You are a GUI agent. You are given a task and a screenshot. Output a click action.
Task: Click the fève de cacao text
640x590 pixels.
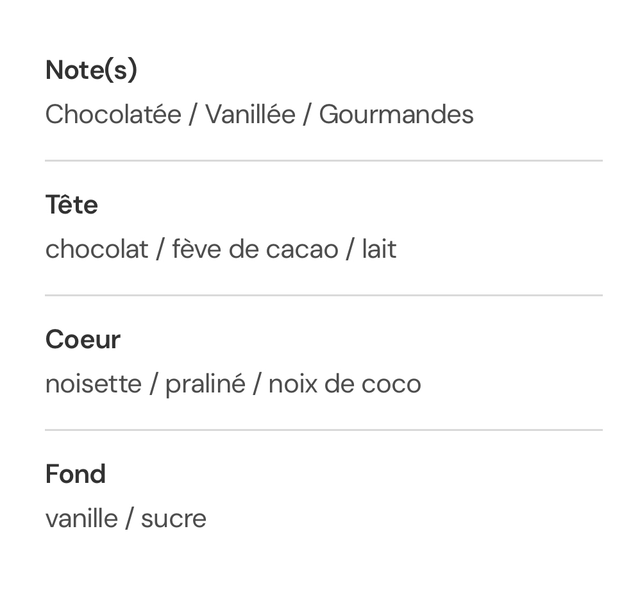tap(255, 249)
